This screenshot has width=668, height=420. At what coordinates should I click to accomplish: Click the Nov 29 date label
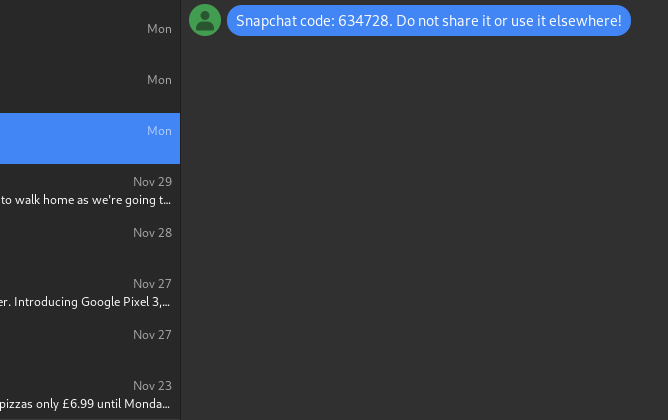(153, 181)
